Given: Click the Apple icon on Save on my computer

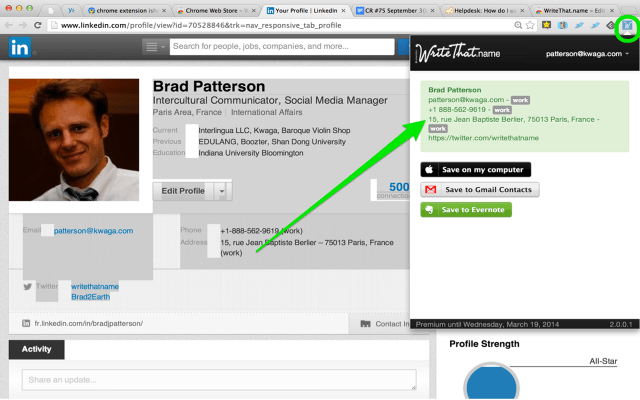Looking at the screenshot, I should pos(429,169).
